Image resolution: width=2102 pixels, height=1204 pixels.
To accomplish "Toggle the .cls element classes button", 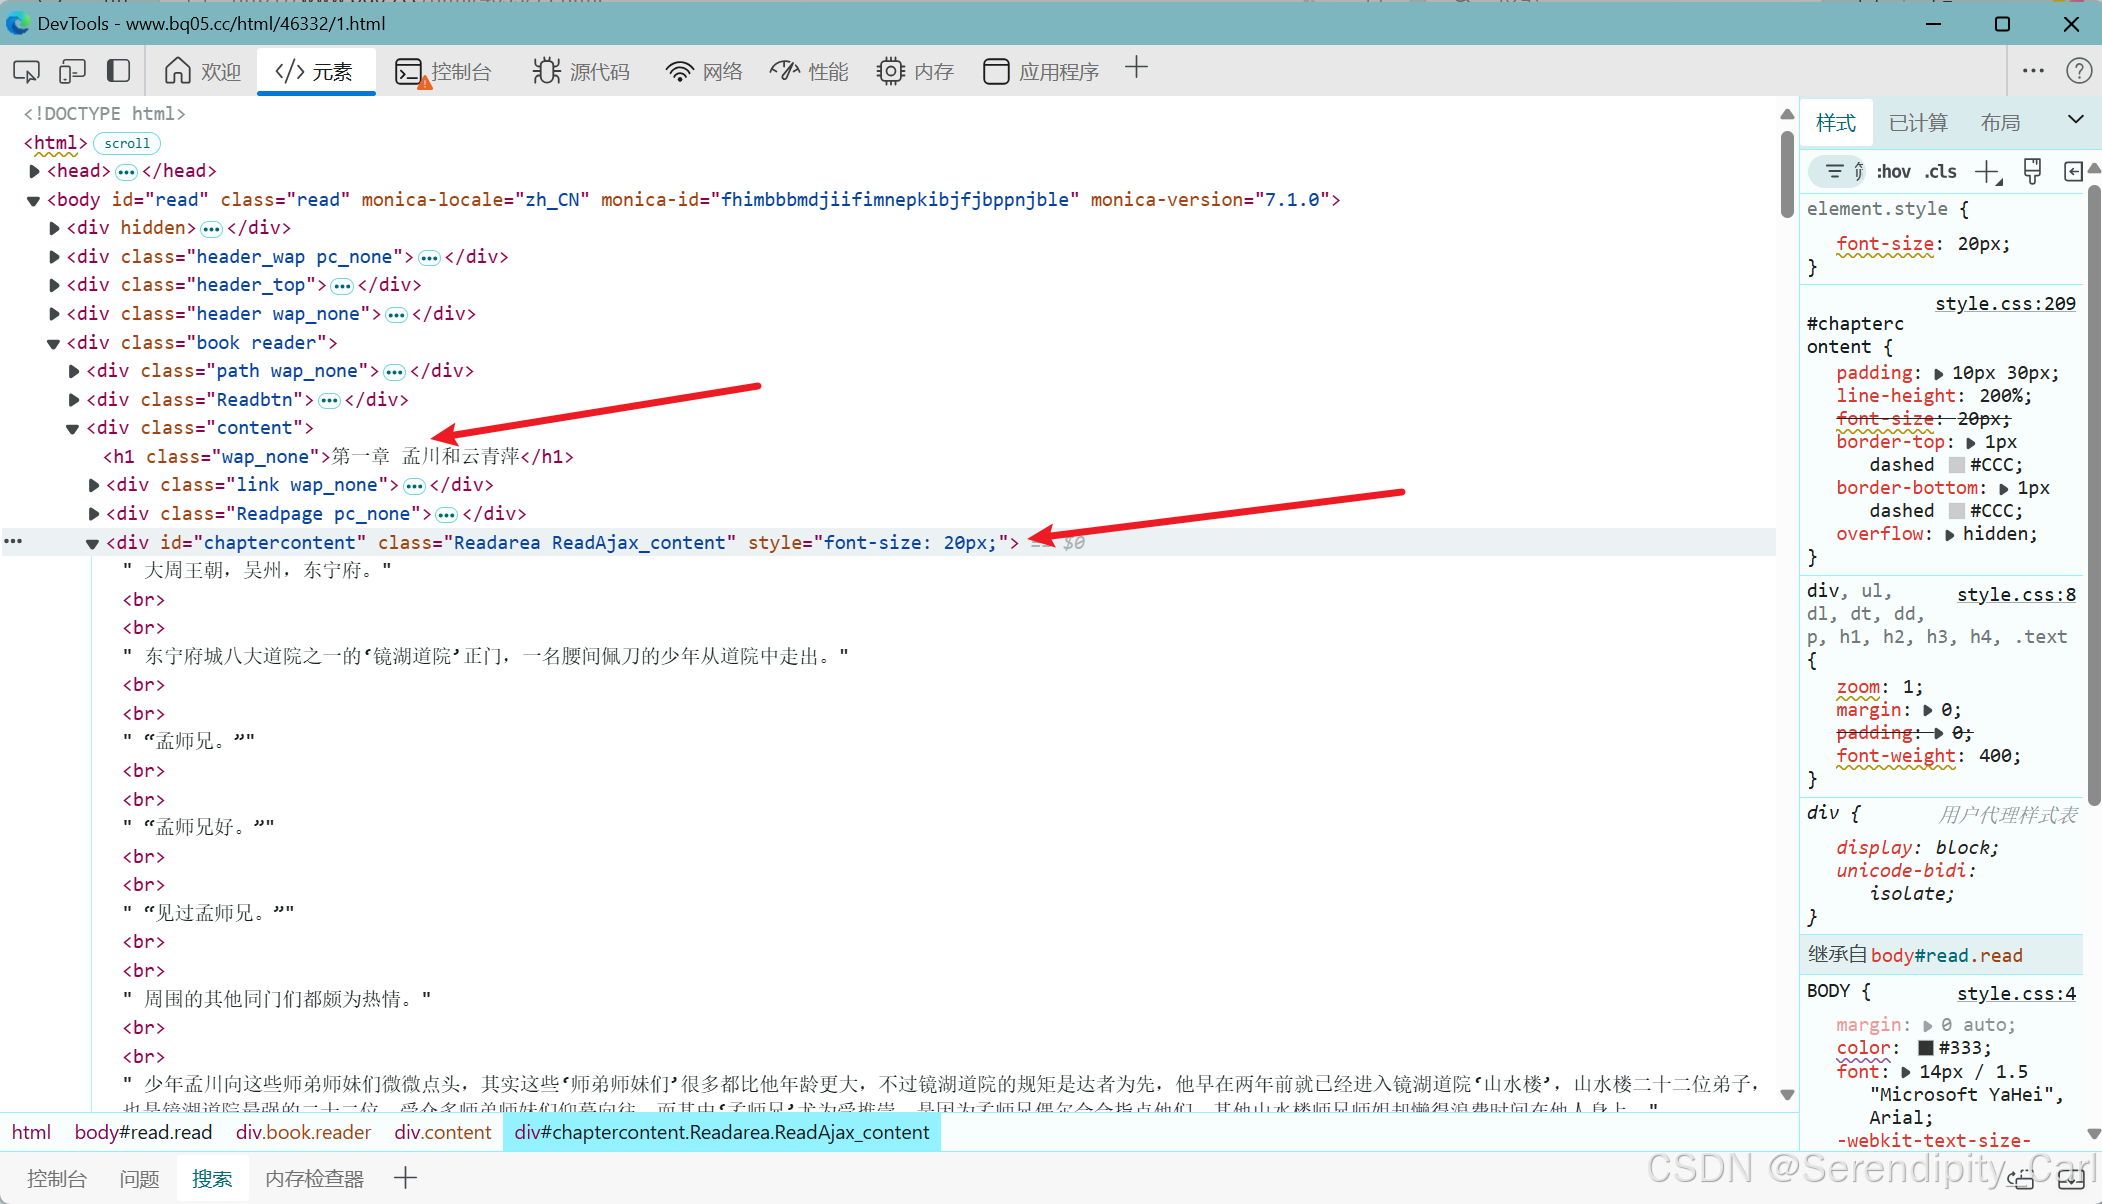I will 1941,171.
